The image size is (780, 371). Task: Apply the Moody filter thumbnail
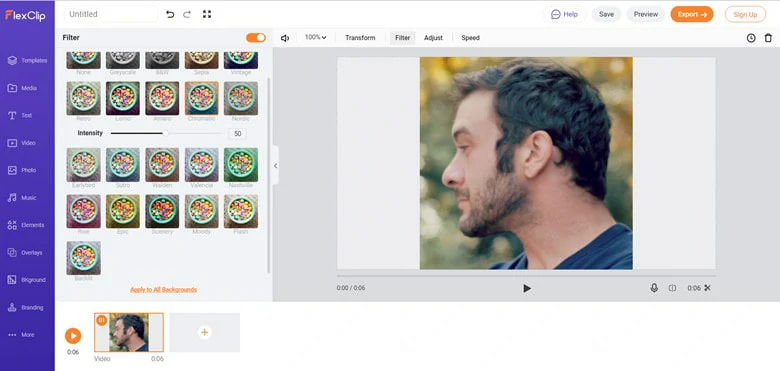201,211
